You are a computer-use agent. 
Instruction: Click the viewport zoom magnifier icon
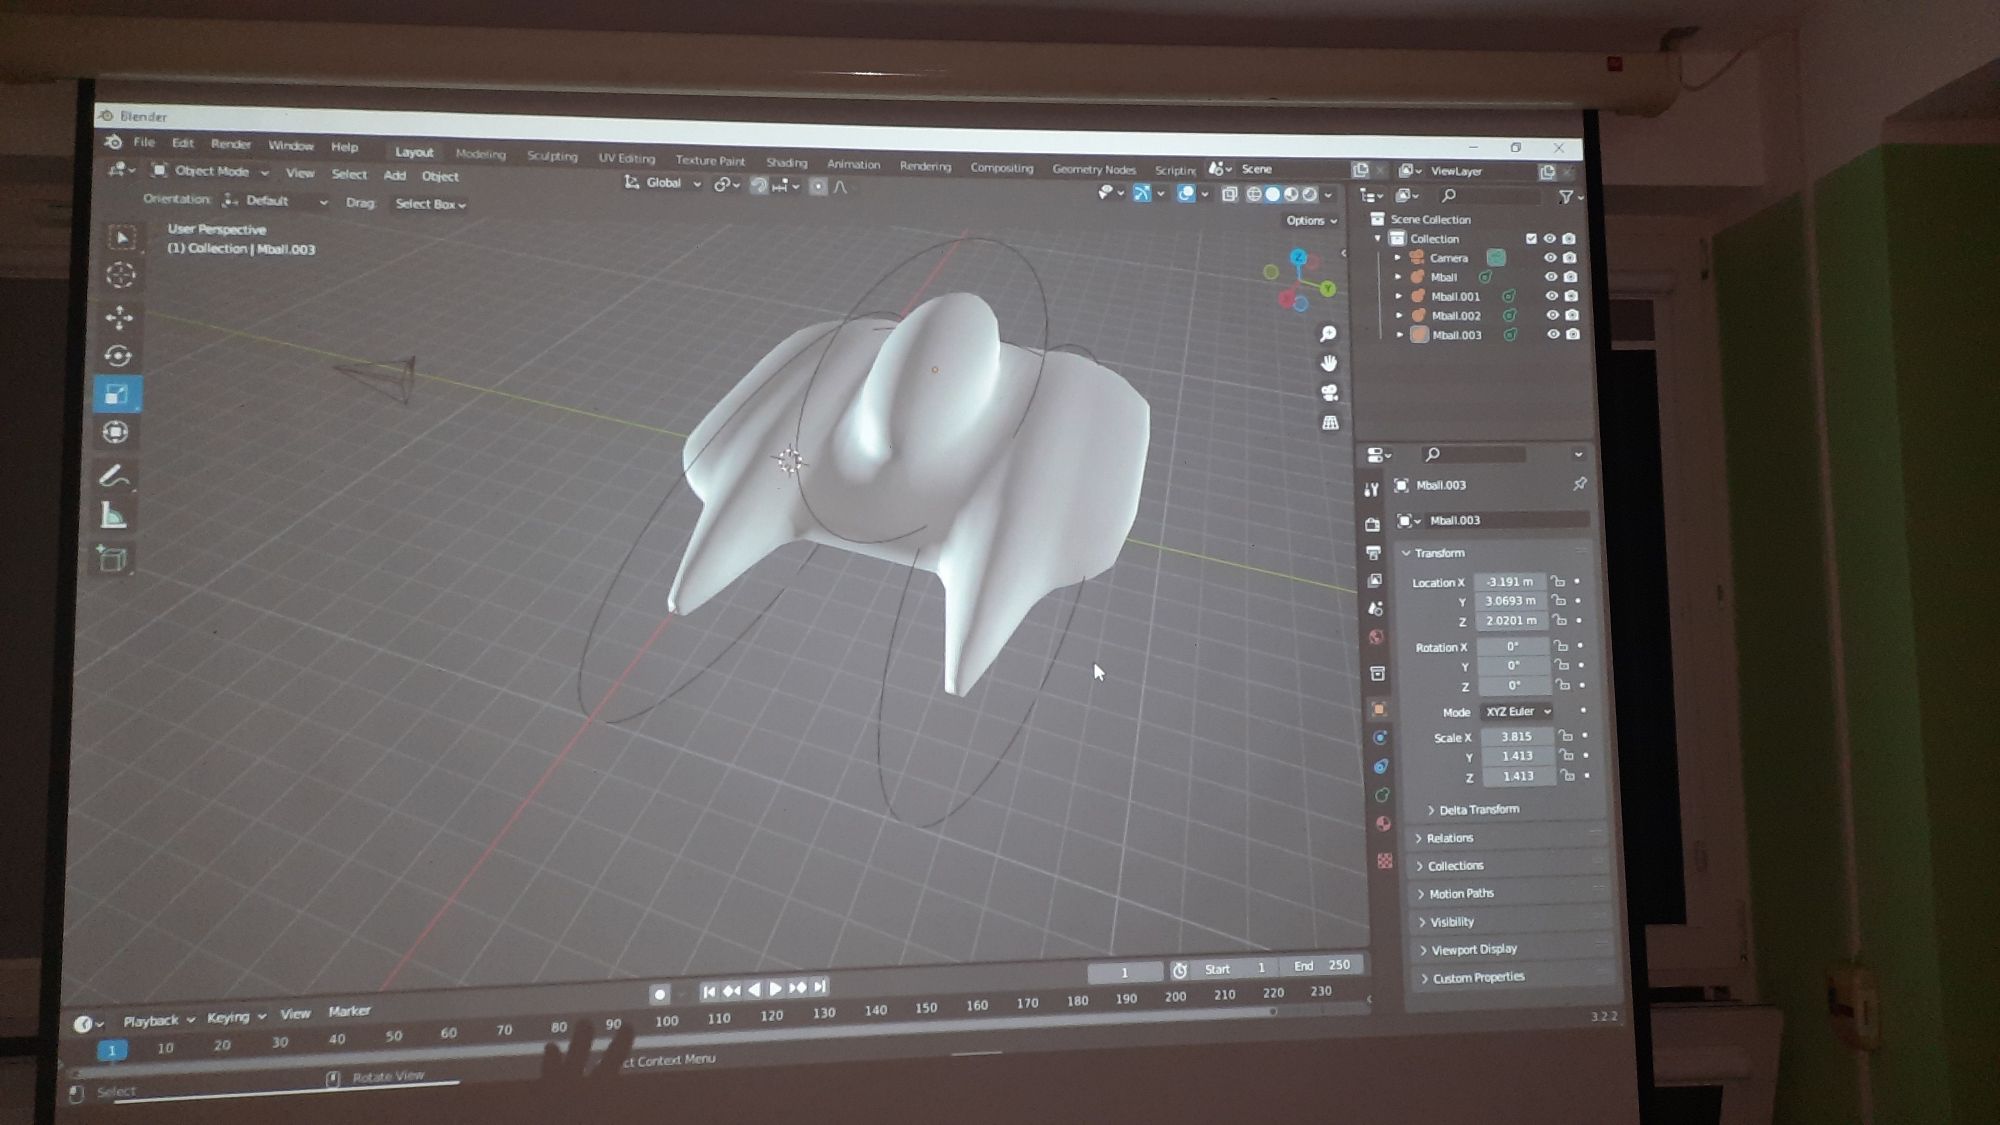[x=1328, y=333]
